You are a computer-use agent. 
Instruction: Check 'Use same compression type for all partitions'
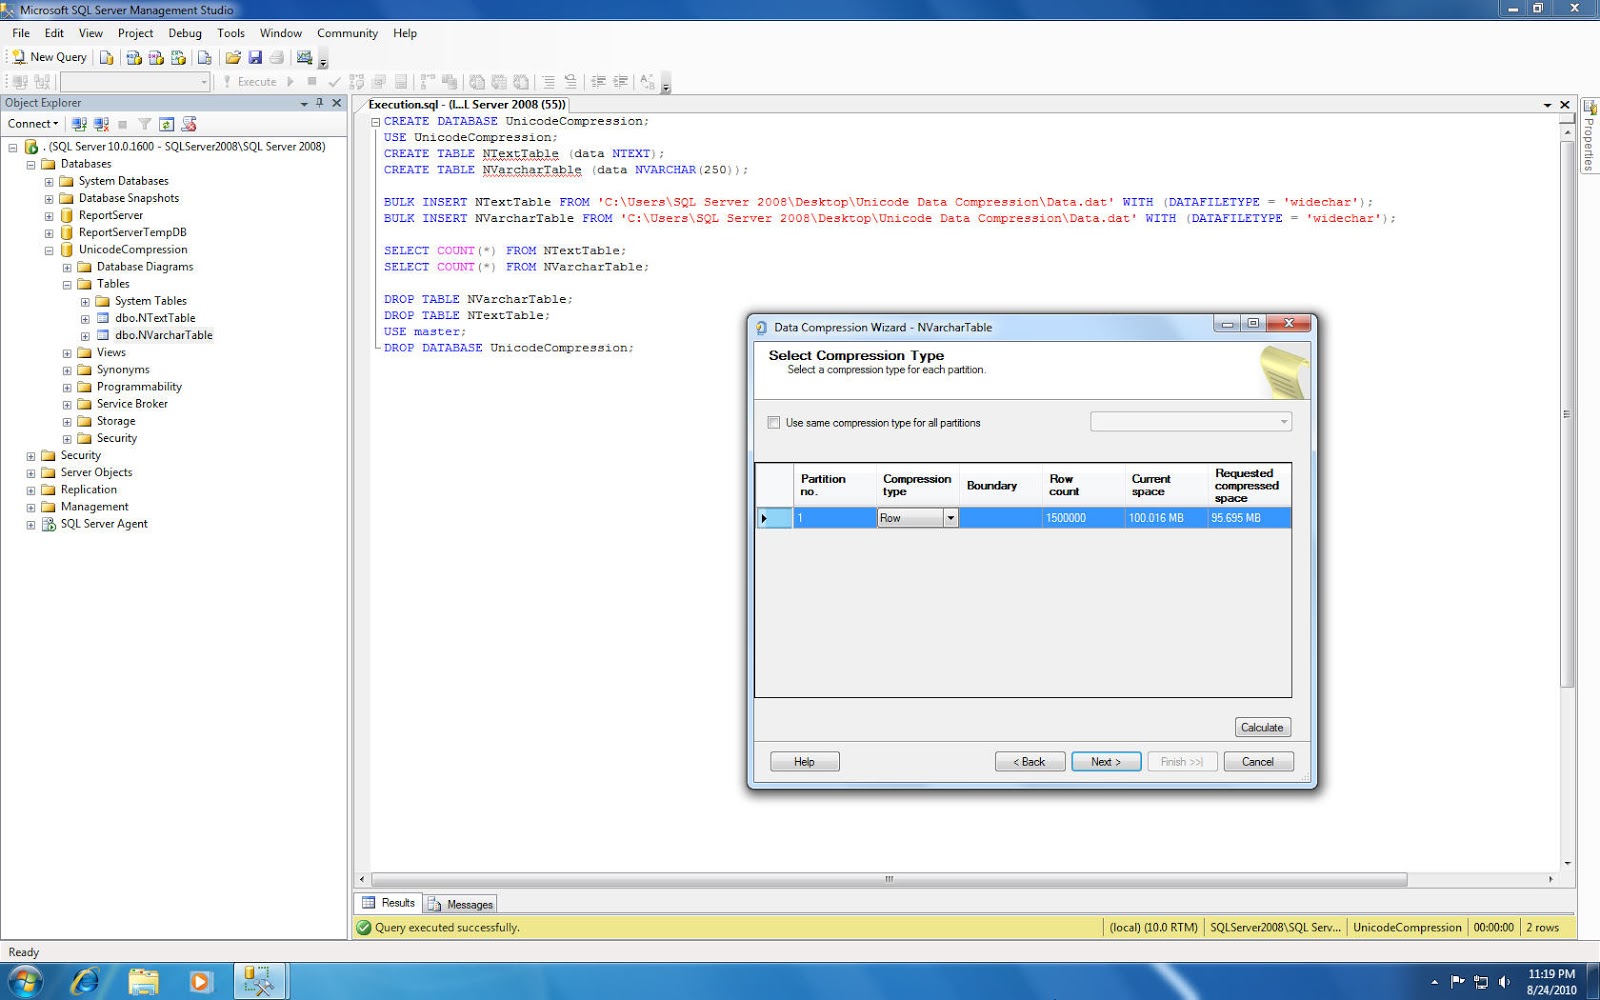coord(774,423)
